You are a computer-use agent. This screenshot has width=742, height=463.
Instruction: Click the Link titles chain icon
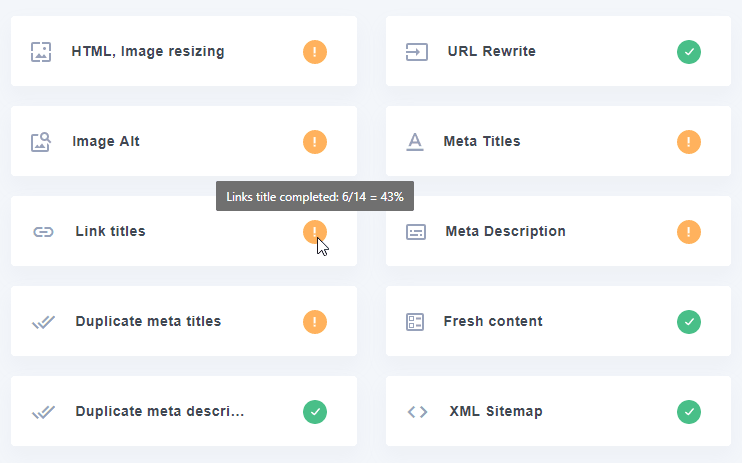(43, 232)
